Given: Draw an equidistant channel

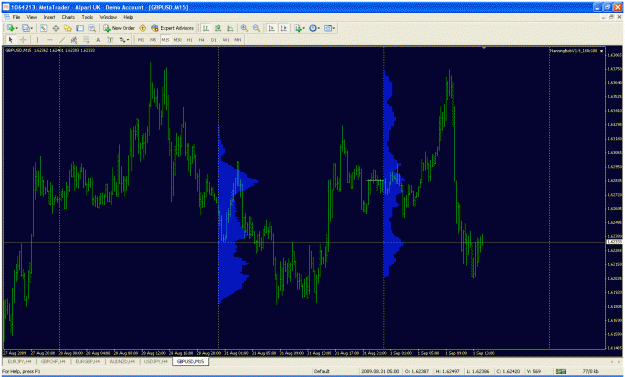Looking at the screenshot, I should [74, 39].
